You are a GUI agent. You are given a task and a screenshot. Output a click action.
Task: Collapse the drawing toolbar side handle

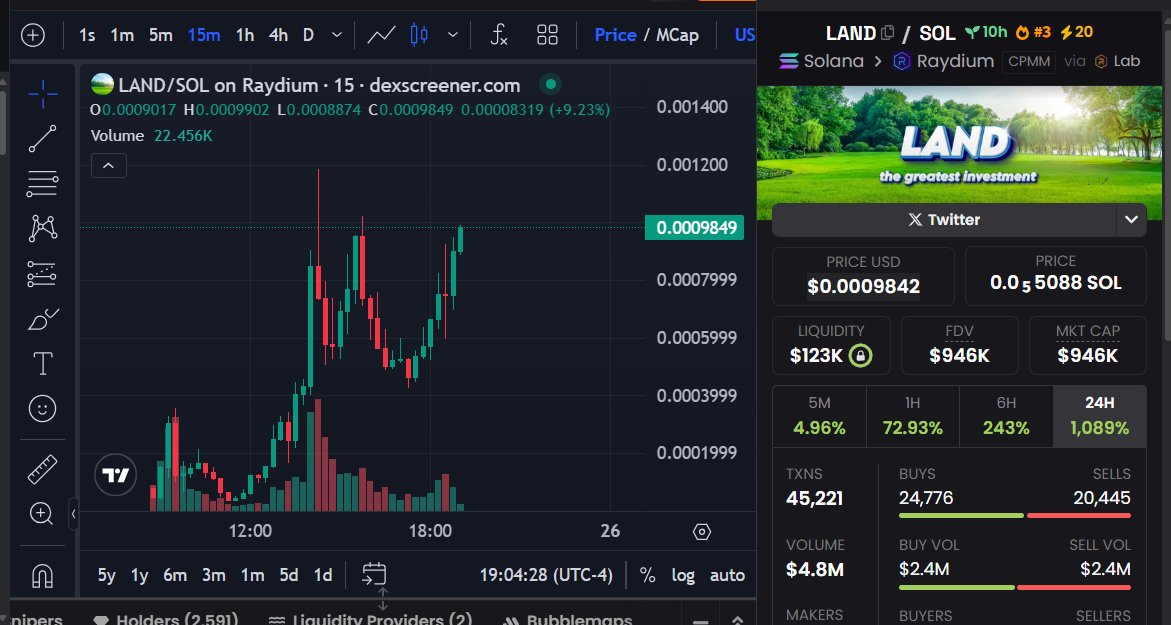click(73, 514)
